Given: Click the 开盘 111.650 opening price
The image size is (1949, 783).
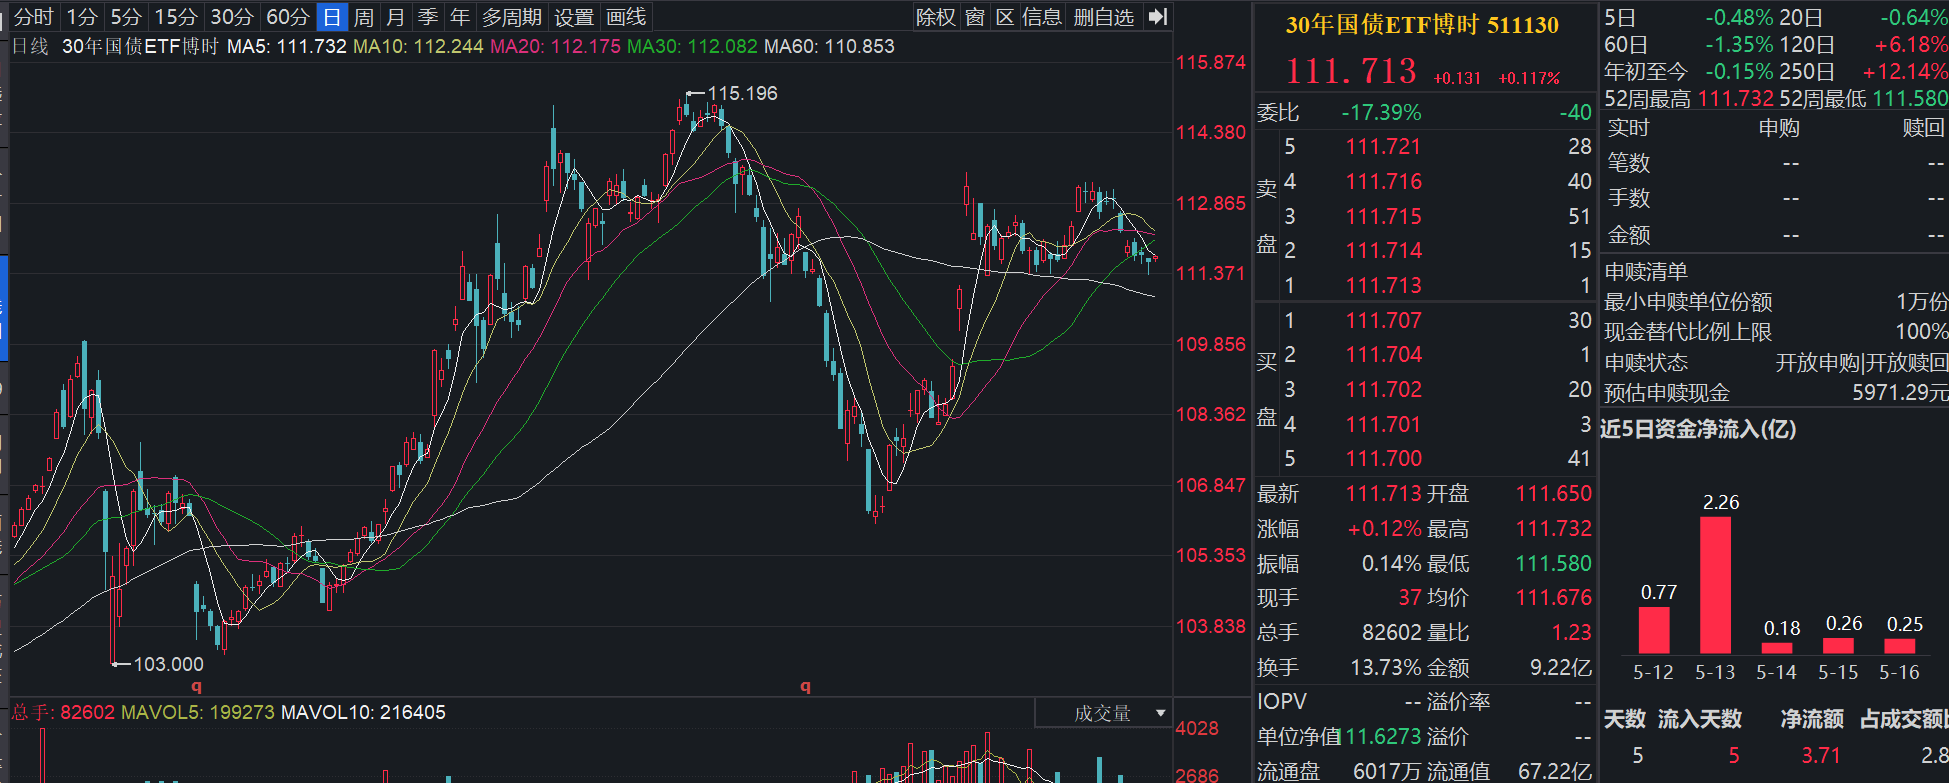Looking at the screenshot, I should pyautogui.click(x=1553, y=494).
